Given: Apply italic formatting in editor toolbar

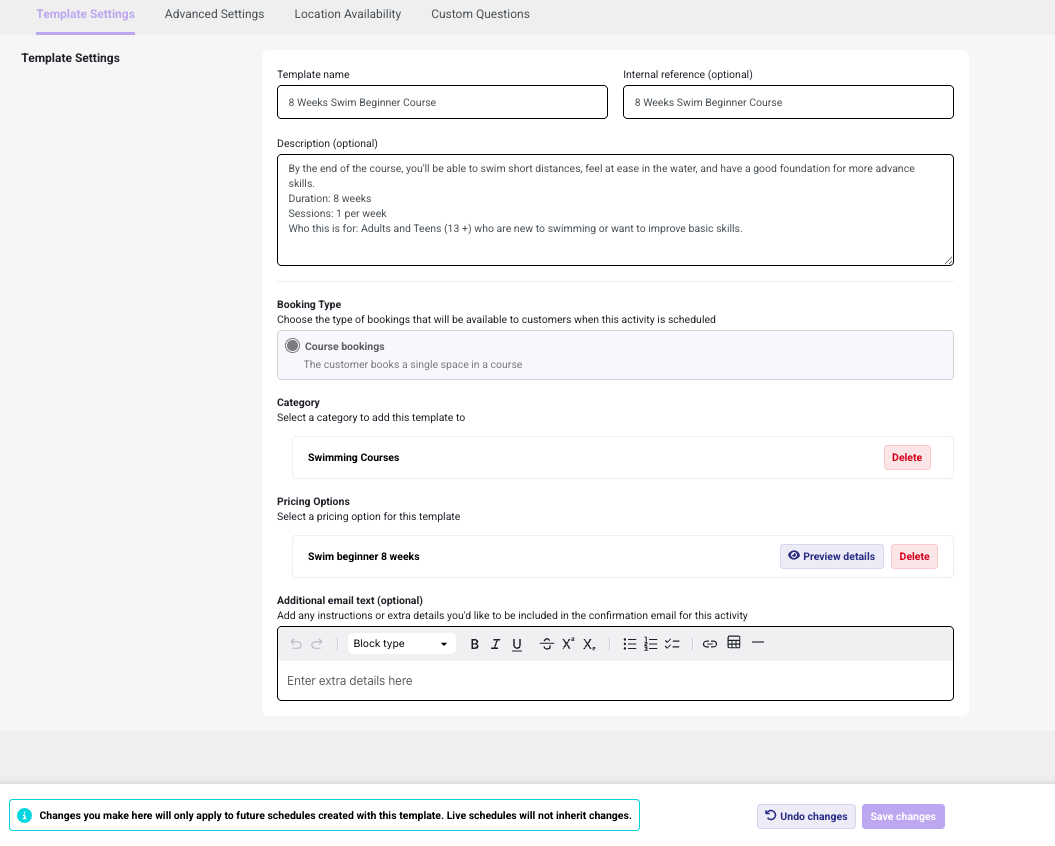Looking at the screenshot, I should pos(495,644).
